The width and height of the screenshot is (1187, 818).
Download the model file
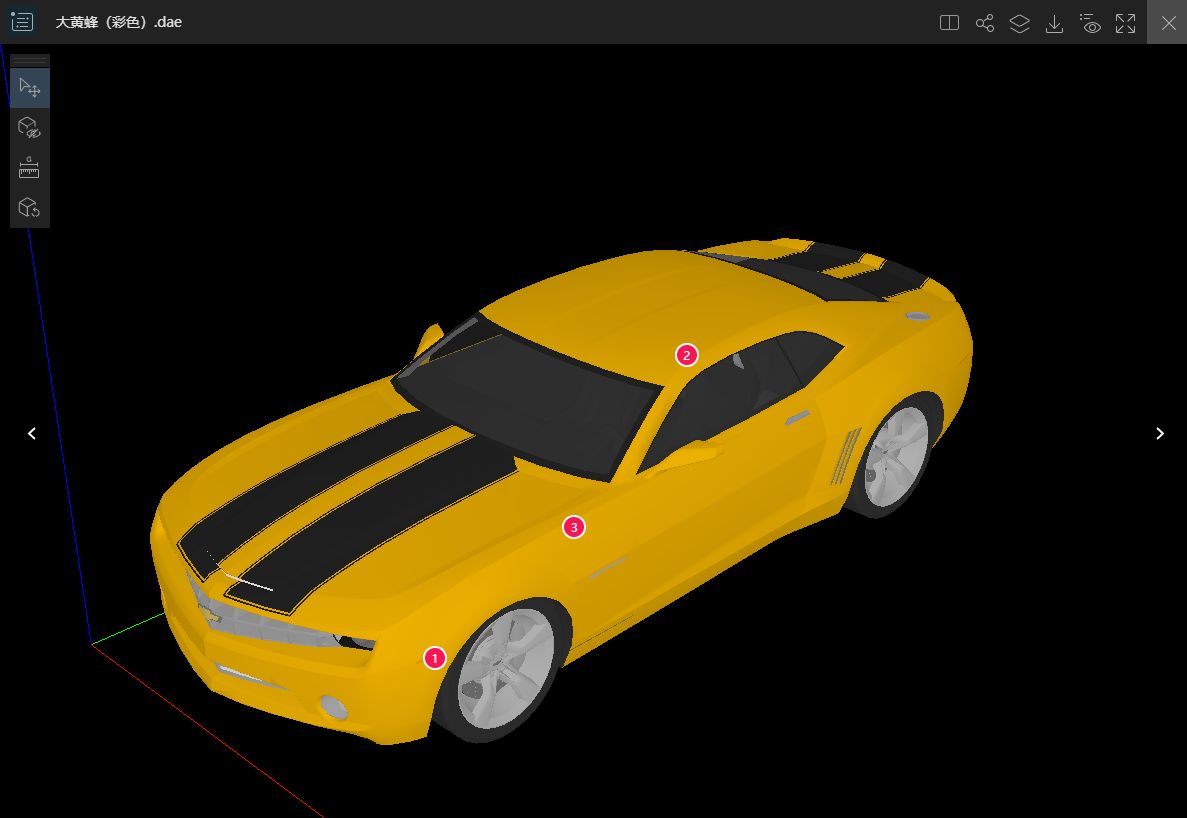(1055, 23)
